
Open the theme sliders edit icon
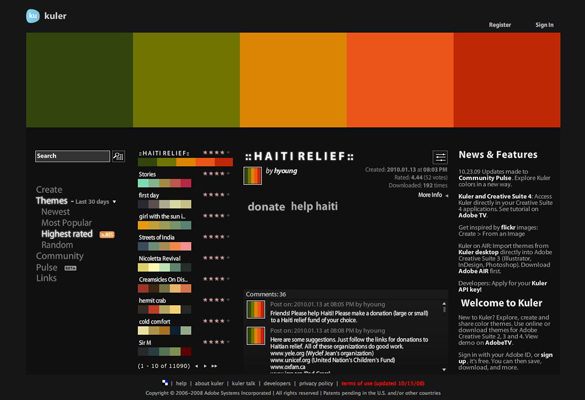click(x=440, y=157)
